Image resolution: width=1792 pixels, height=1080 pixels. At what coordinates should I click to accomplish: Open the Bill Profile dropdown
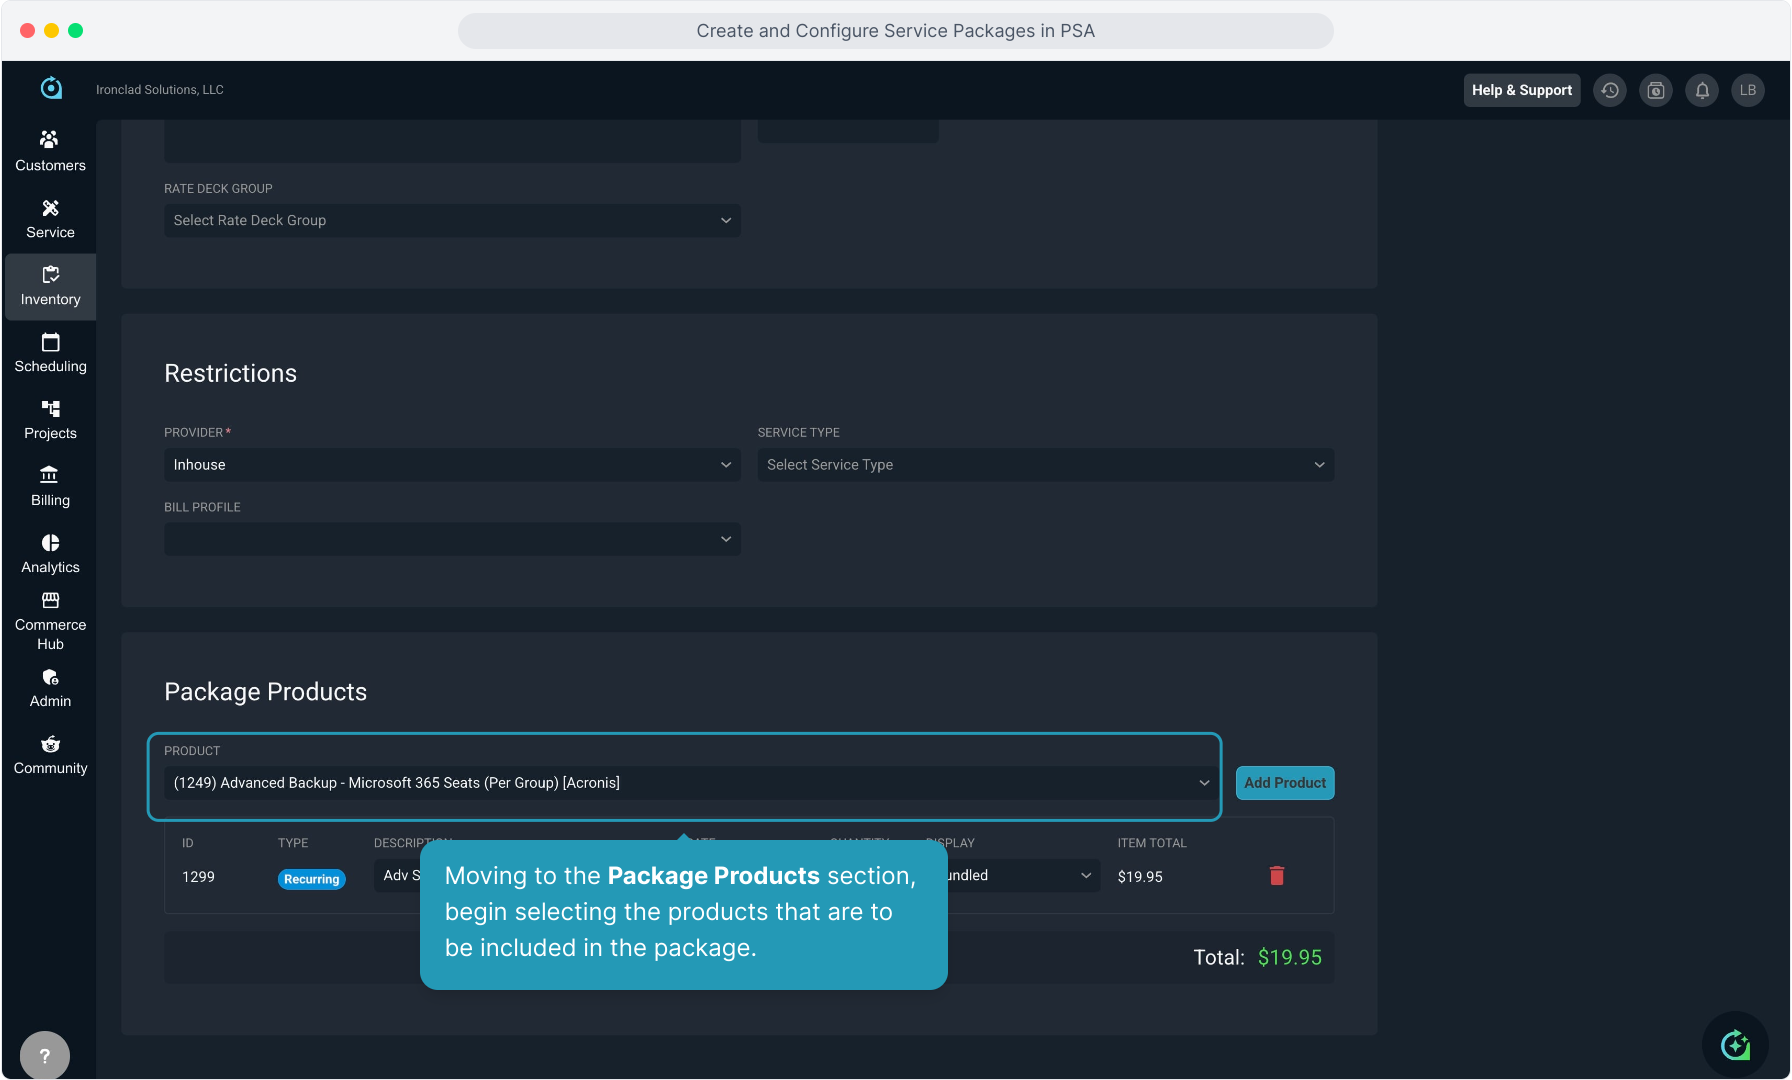click(x=452, y=539)
